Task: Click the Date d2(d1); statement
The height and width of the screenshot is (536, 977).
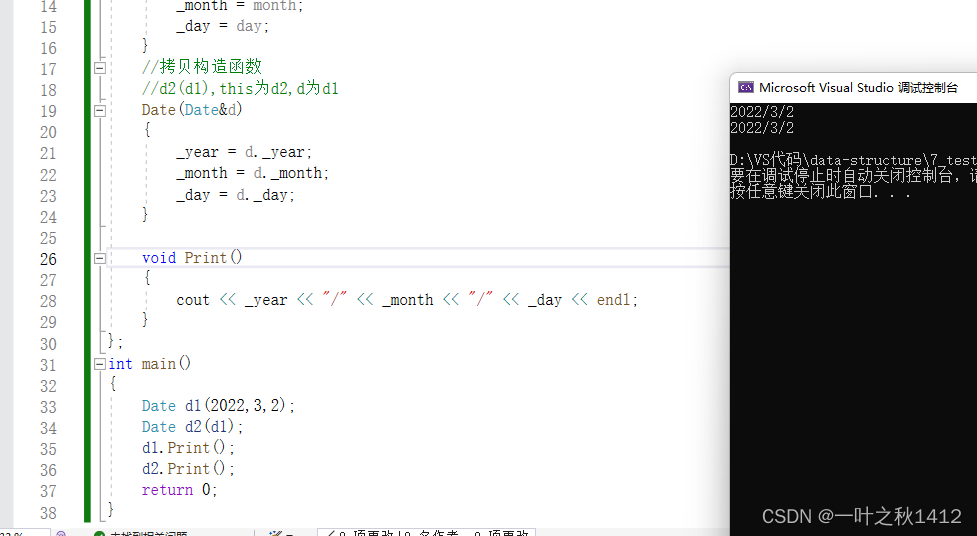Action: [193, 427]
